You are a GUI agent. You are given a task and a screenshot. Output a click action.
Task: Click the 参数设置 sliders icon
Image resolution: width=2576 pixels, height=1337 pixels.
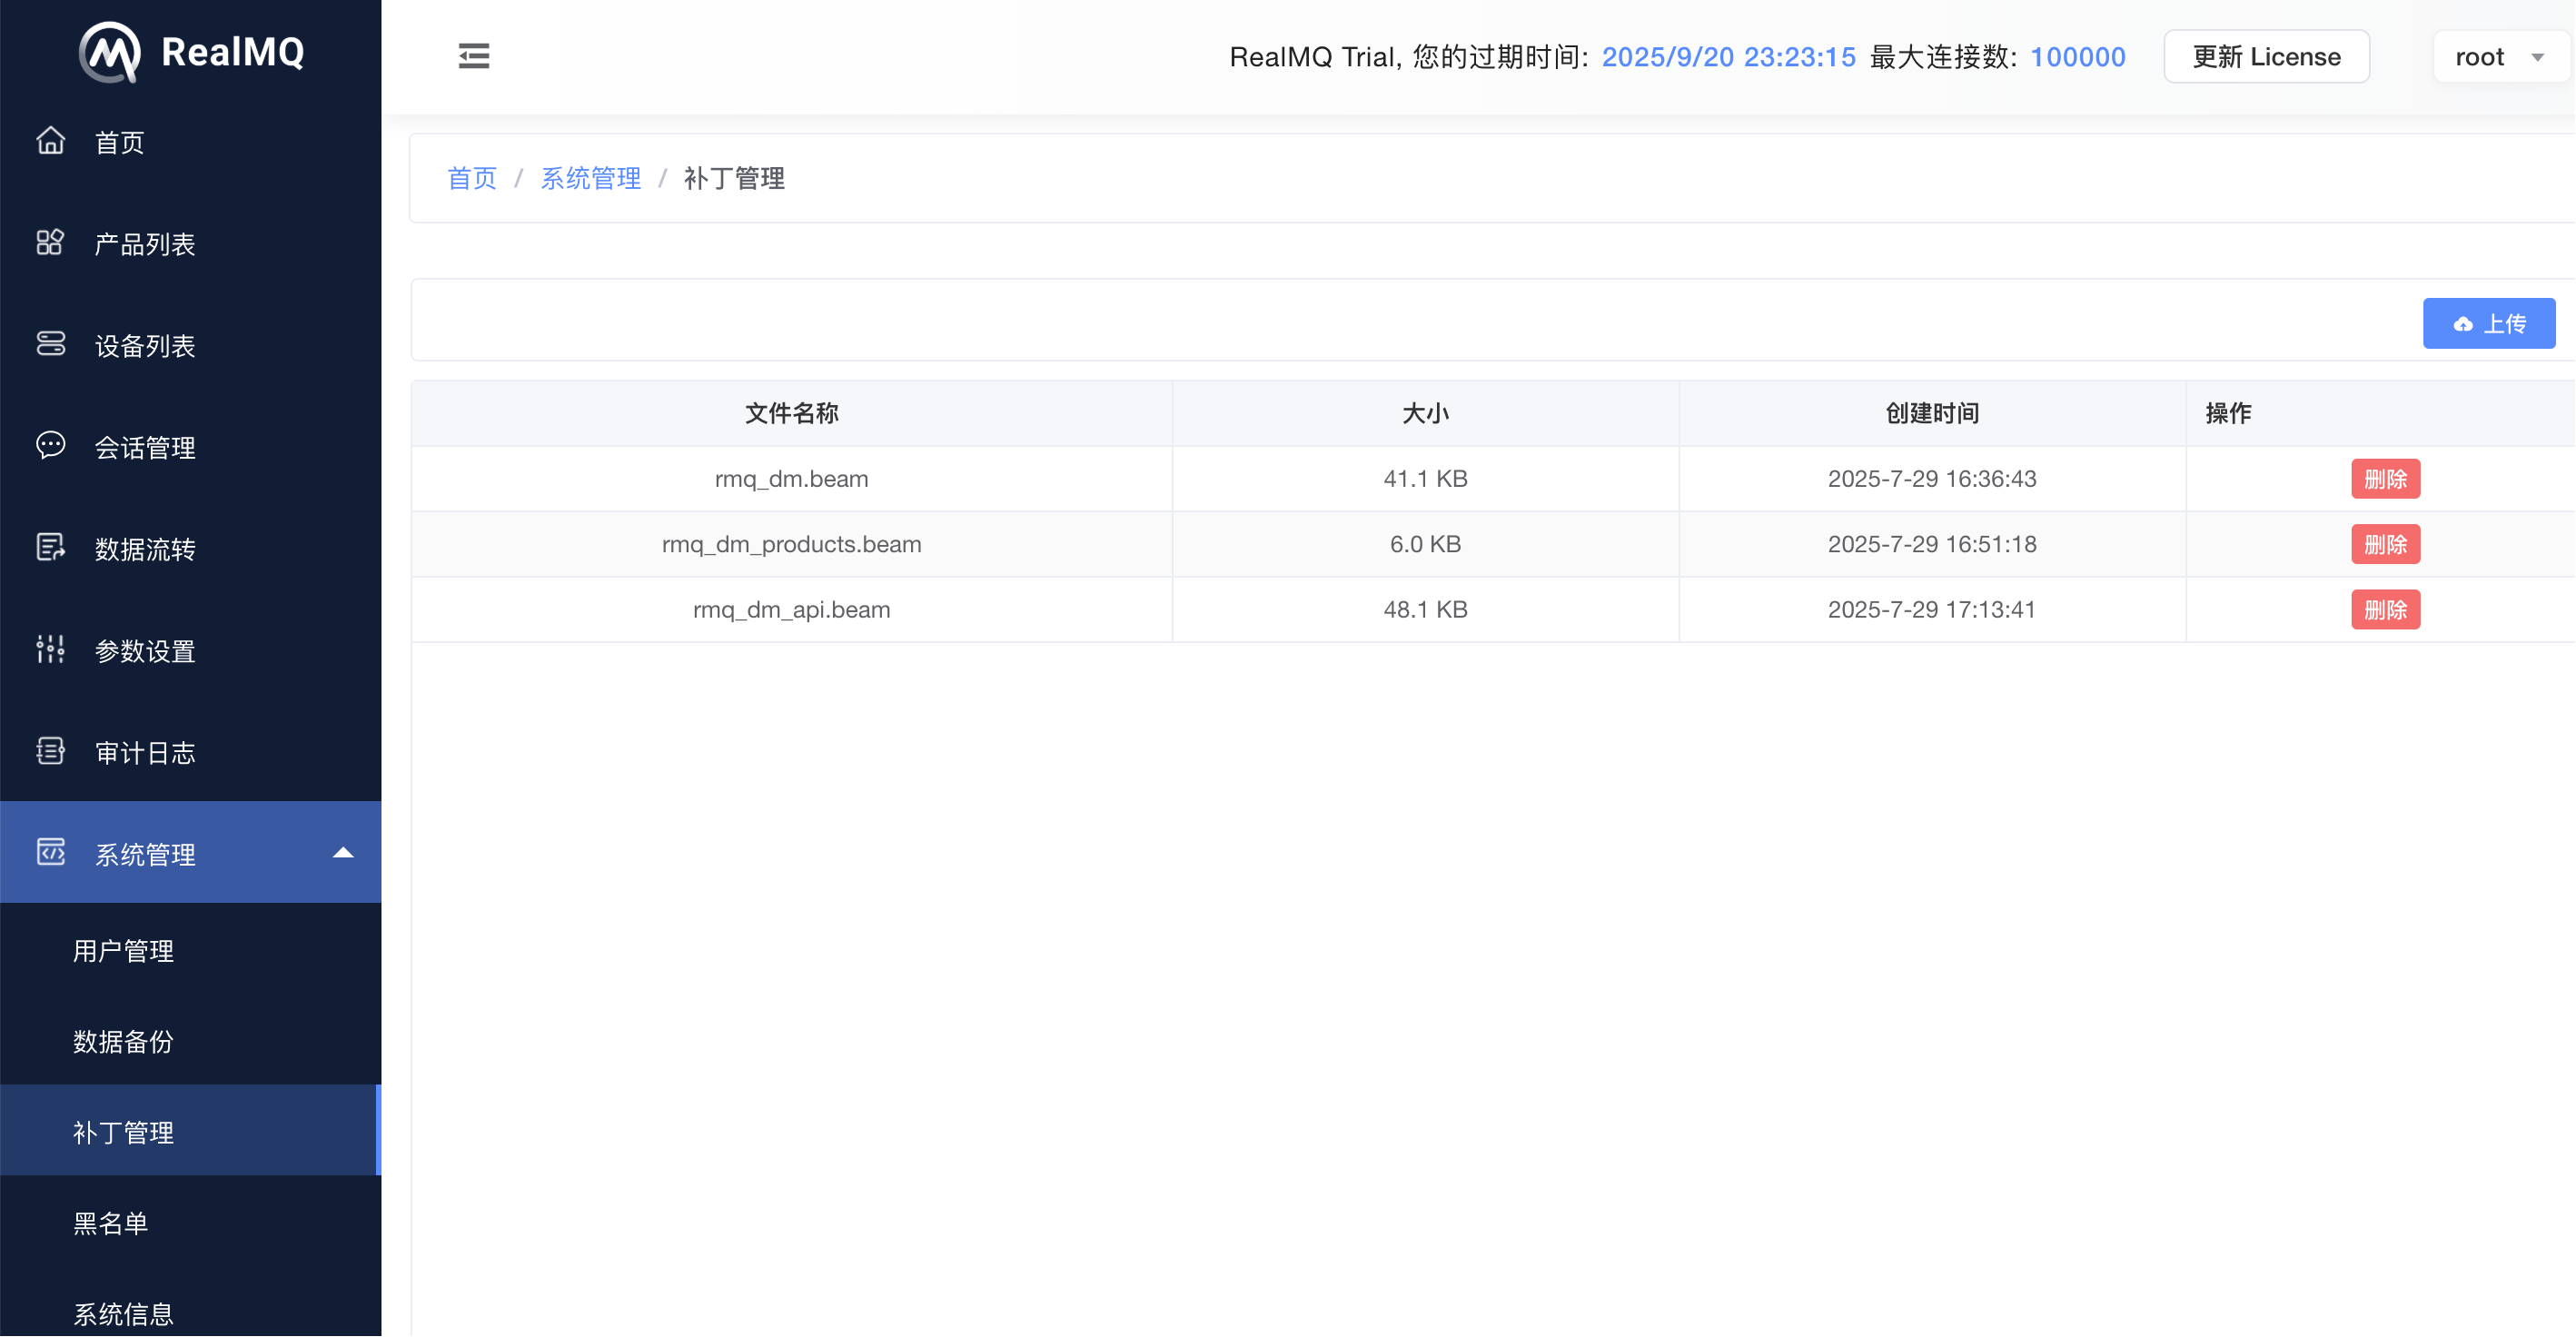coord(50,650)
